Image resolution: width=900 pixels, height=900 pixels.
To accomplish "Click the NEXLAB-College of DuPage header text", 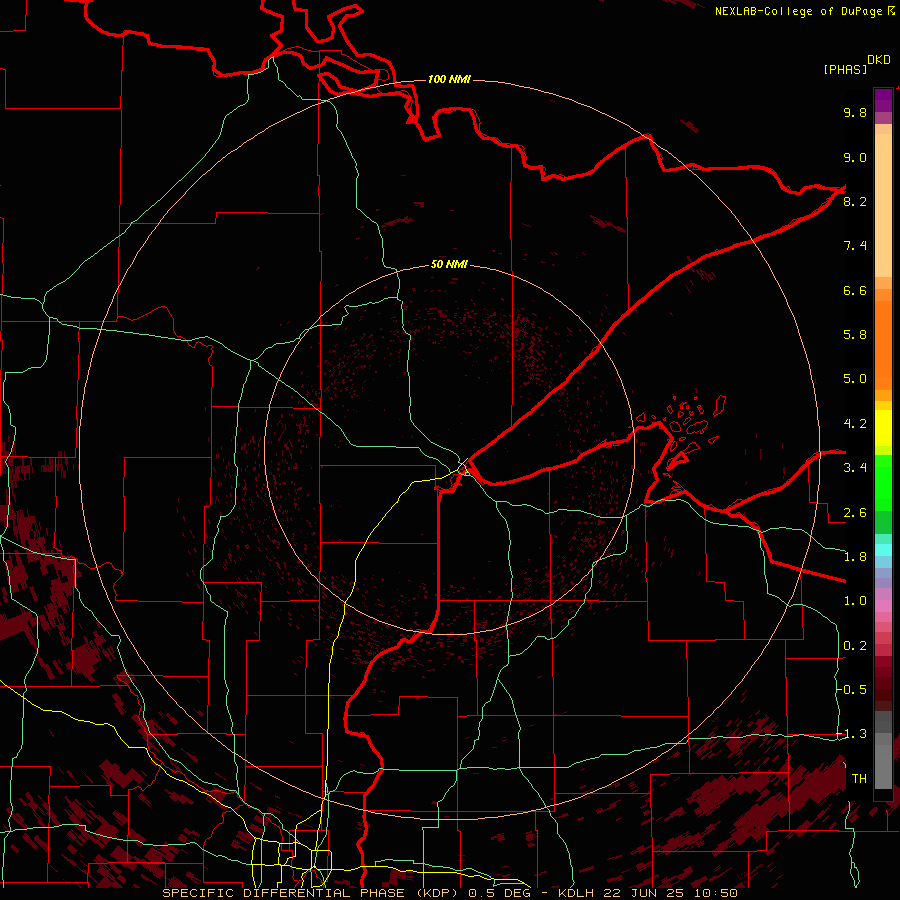I will tap(798, 11).
